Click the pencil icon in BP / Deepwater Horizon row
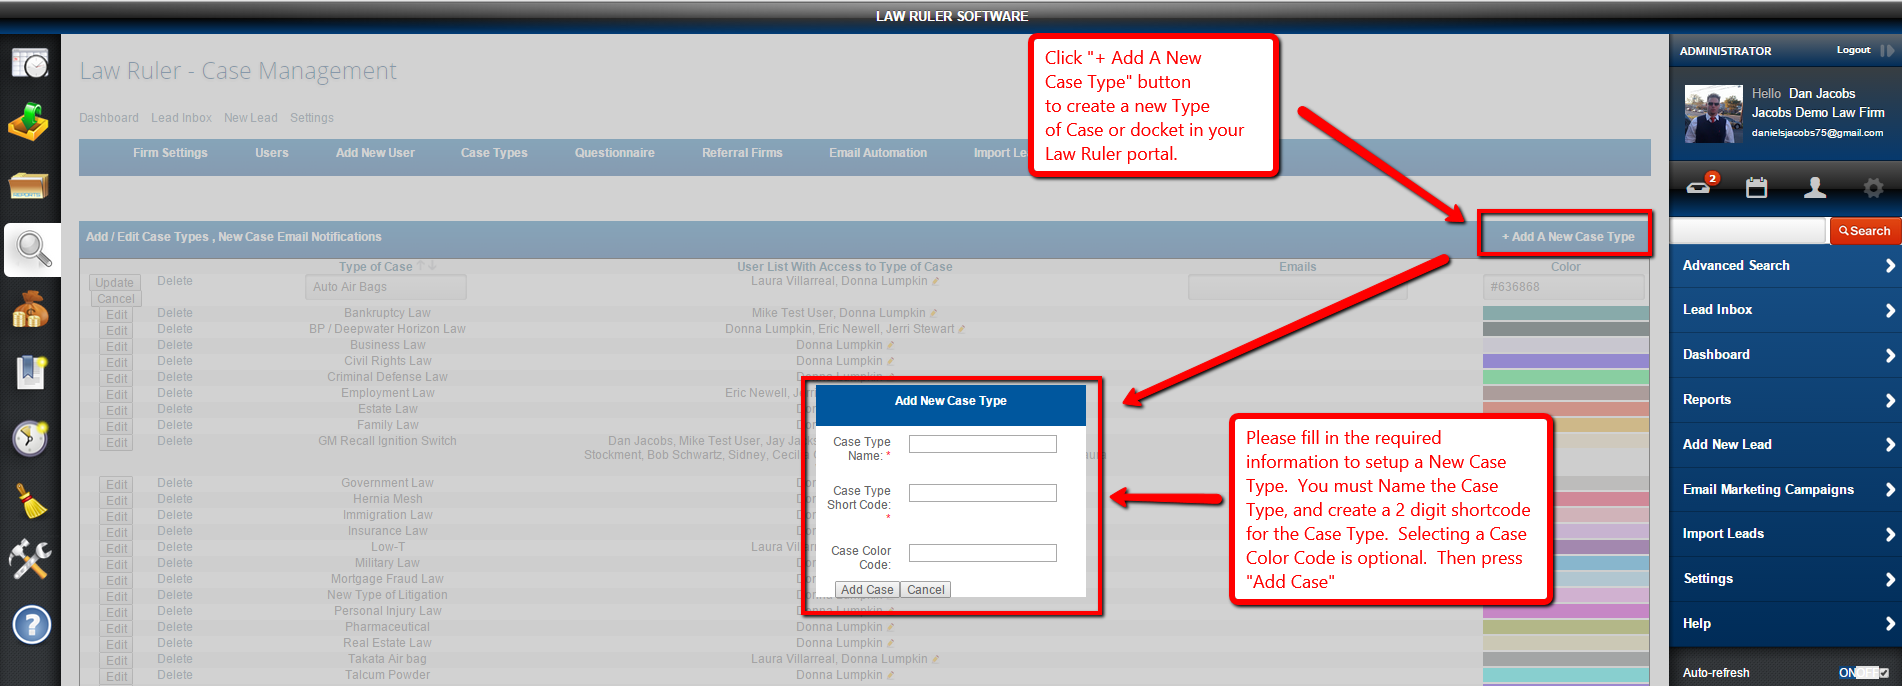The width and height of the screenshot is (1902, 686). [x=961, y=329]
